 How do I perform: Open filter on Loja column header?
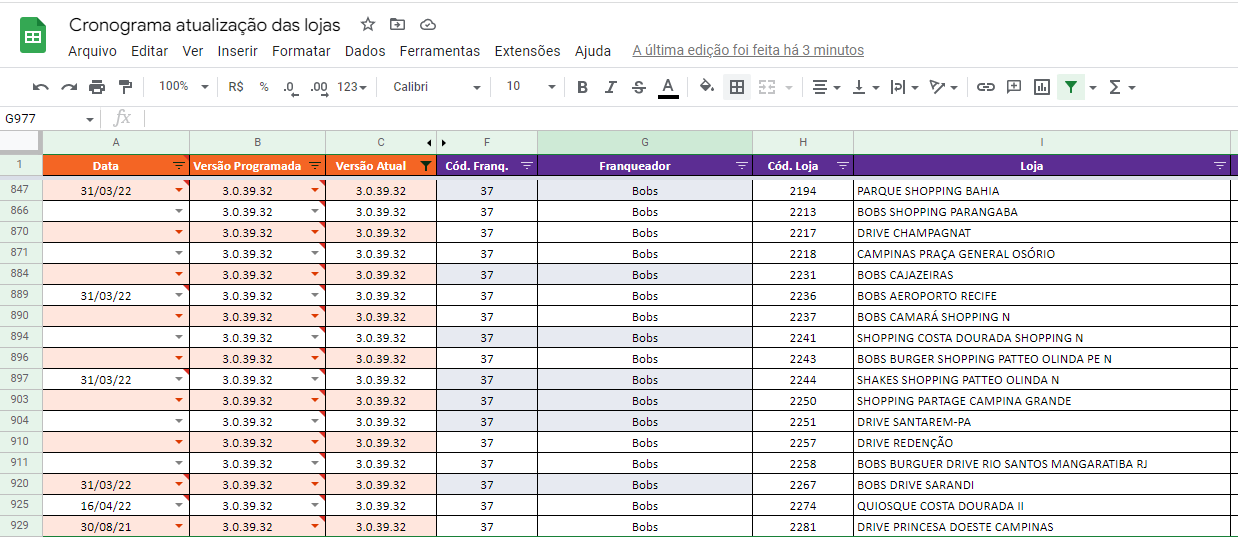[x=1220, y=166]
